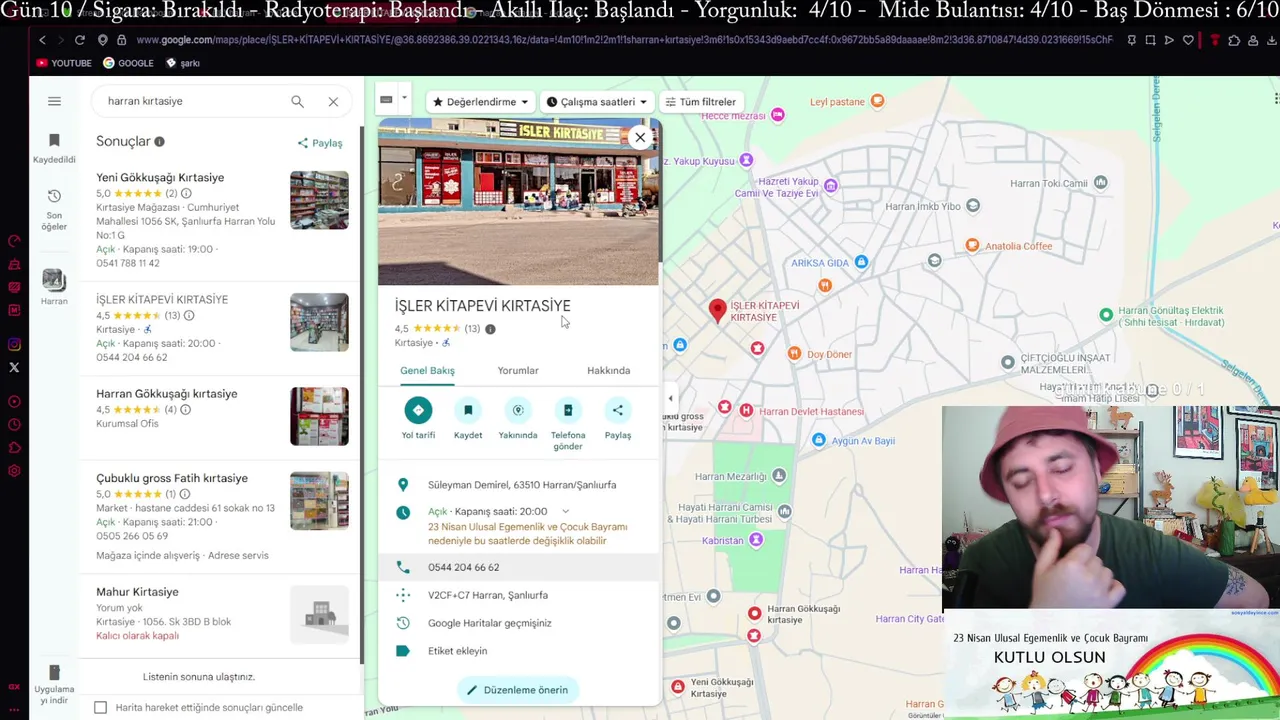This screenshot has height=720, width=1280.
Task: Open Tüm filtreler all filters
Action: click(x=701, y=102)
